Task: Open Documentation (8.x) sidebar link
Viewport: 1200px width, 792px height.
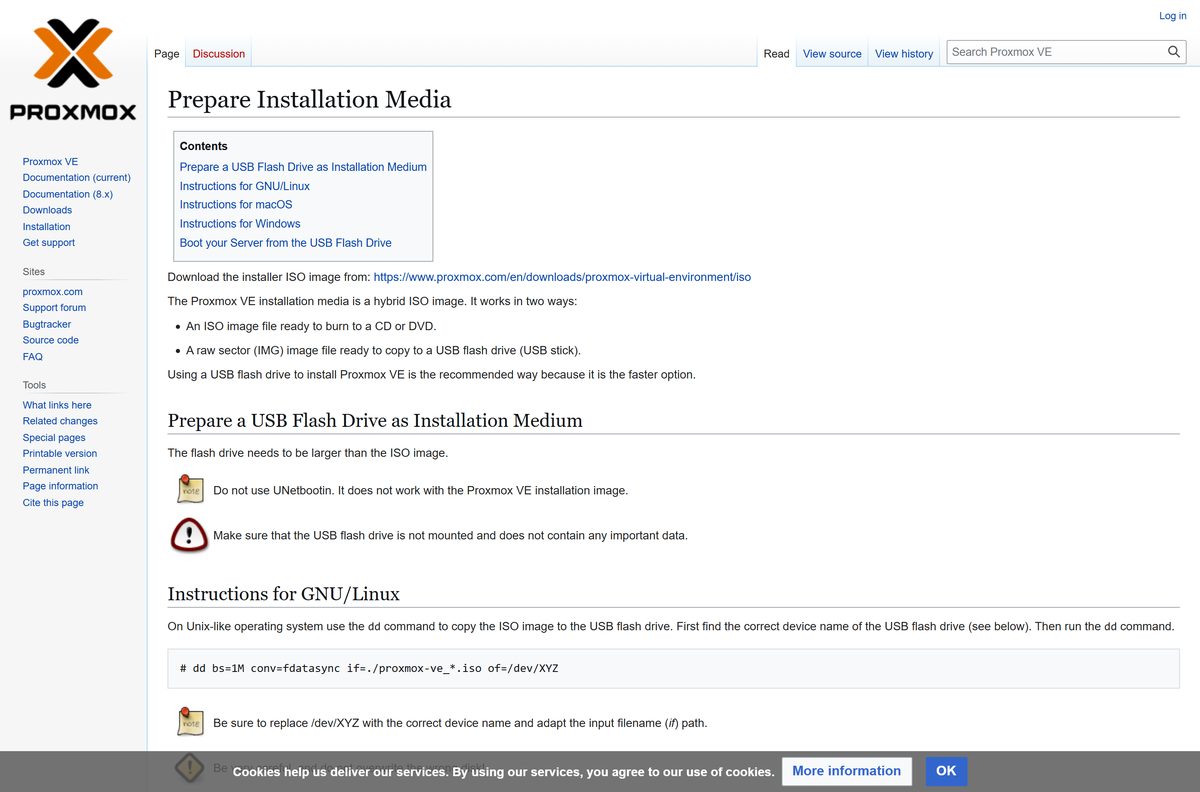Action: click(x=68, y=194)
